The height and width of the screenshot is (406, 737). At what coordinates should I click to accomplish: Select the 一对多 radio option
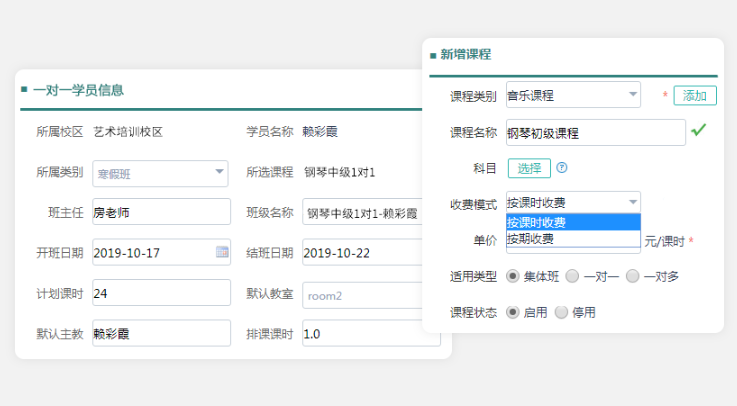click(x=632, y=275)
